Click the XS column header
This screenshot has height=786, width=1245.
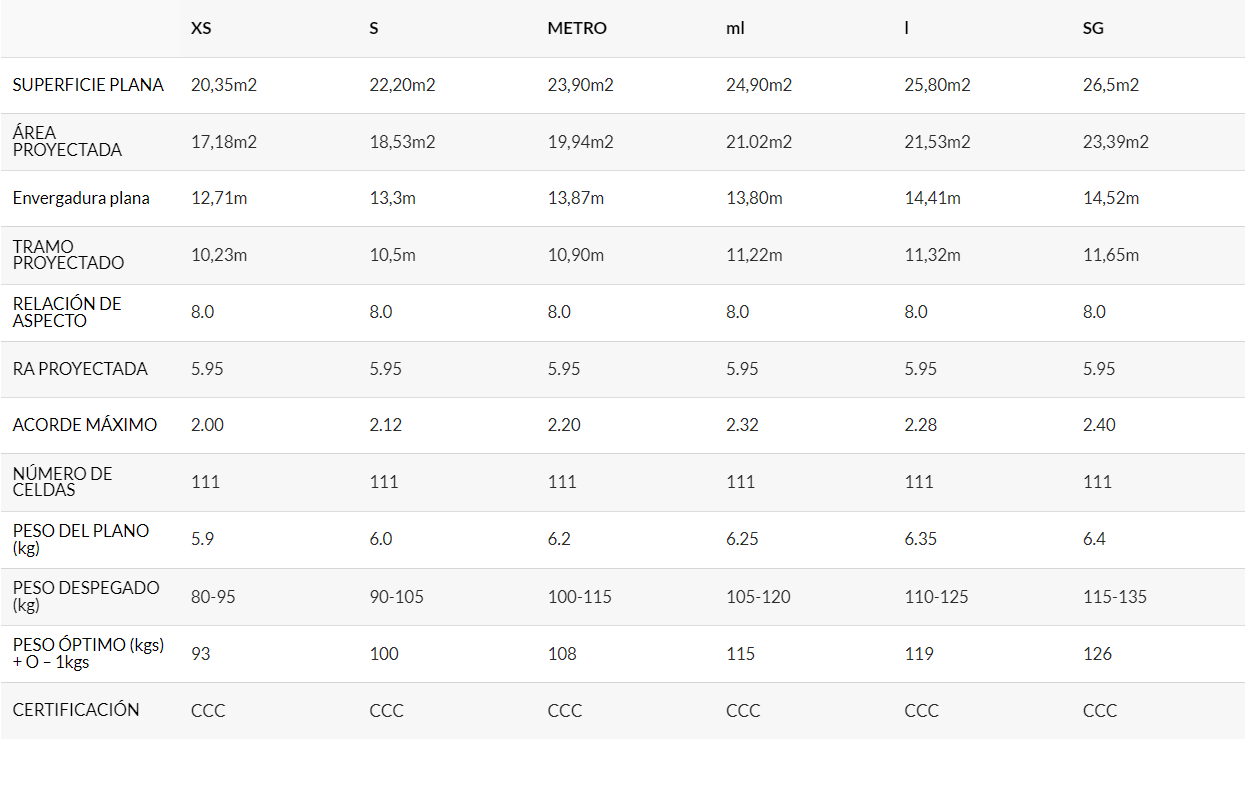click(x=201, y=28)
